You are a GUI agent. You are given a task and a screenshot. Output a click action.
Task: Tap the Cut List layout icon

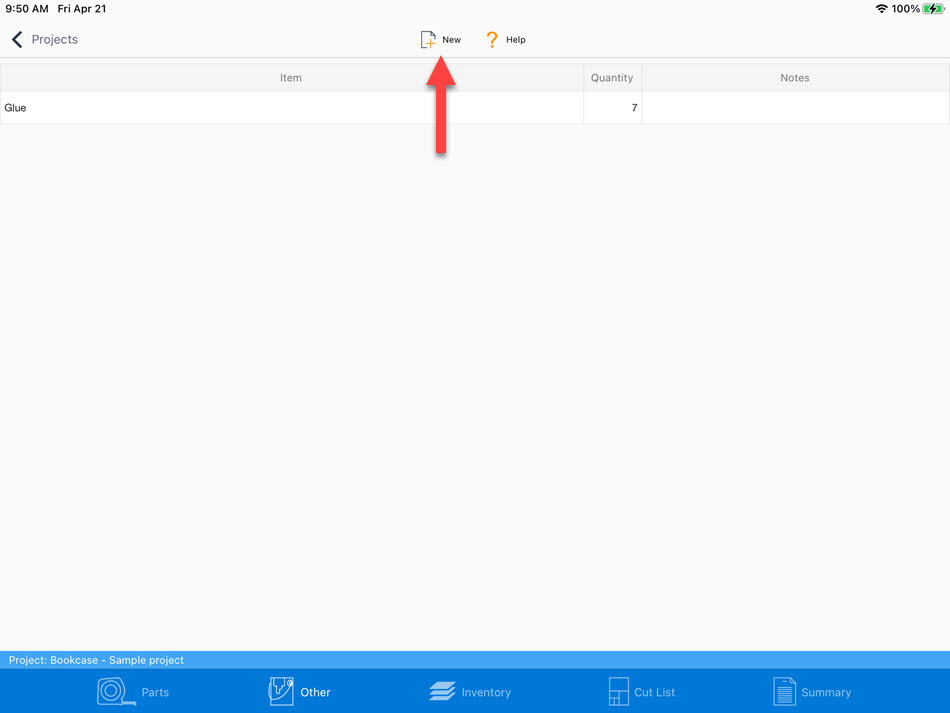(618, 692)
